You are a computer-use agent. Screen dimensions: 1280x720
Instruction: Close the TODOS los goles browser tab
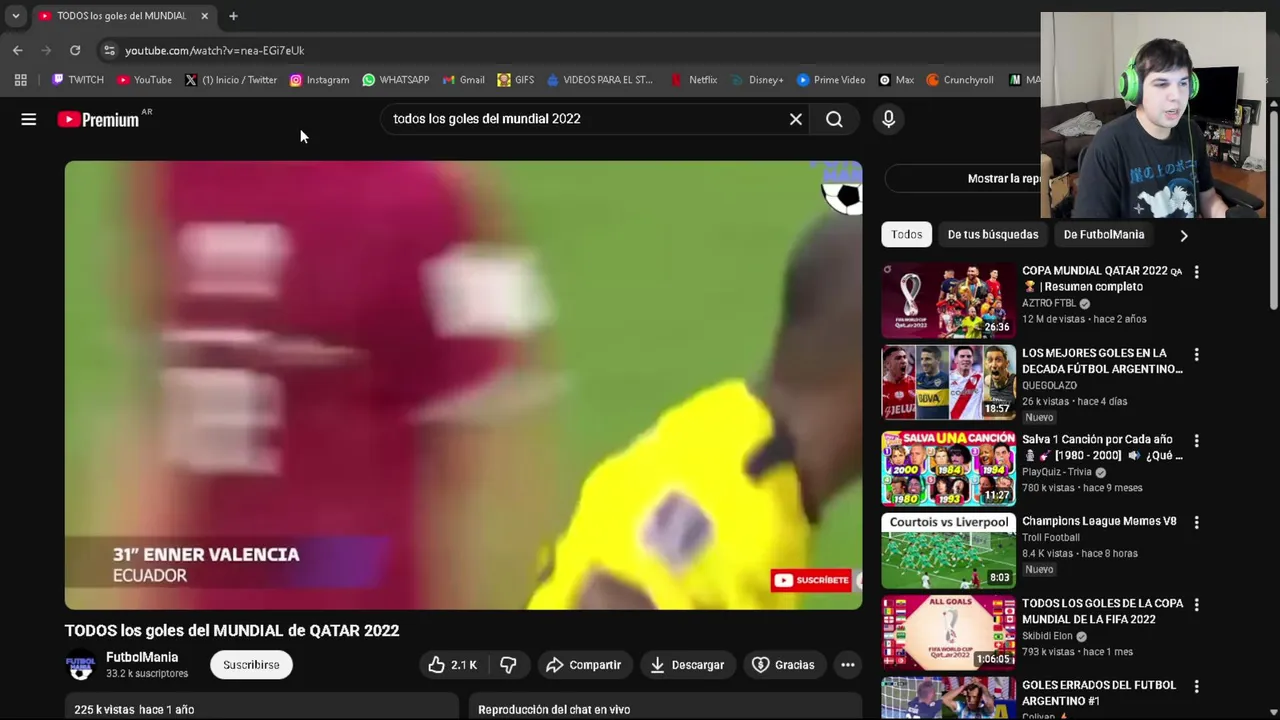coord(204,16)
